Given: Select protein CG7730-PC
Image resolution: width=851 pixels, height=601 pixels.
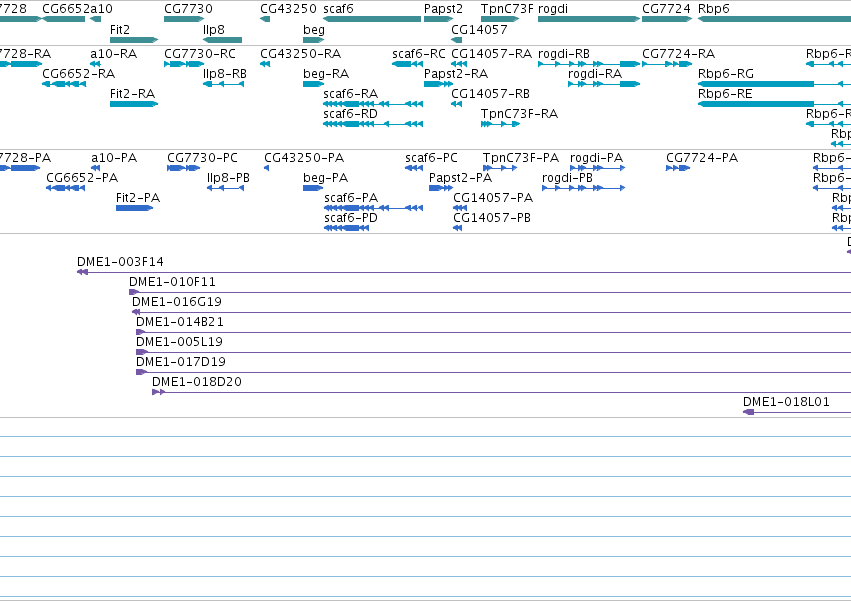Looking at the screenshot, I should pyautogui.click(x=183, y=168).
